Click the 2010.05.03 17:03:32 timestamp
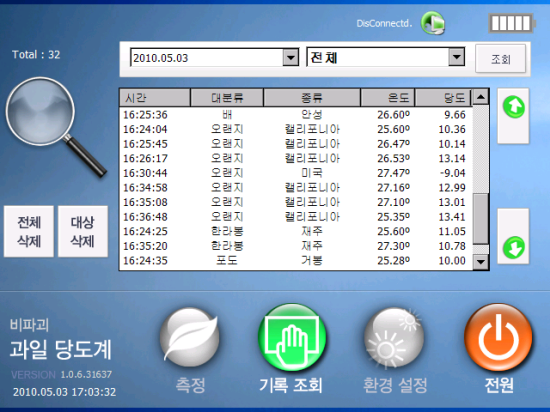 (x=64, y=392)
